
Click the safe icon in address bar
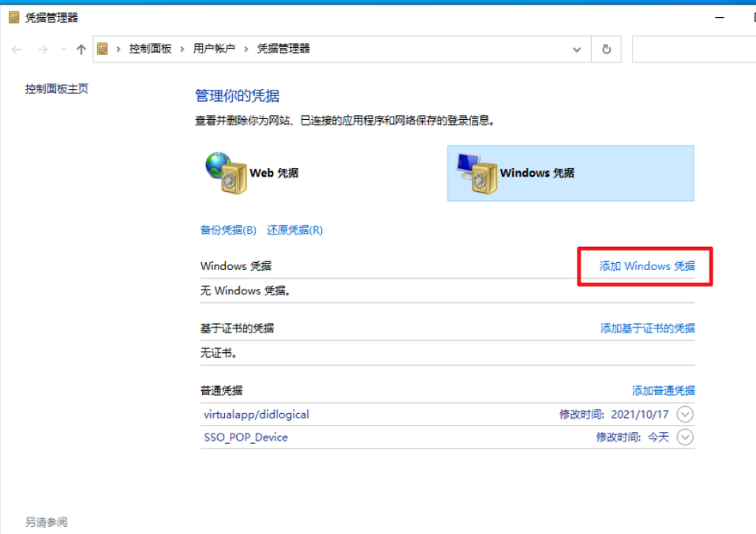coord(102,49)
